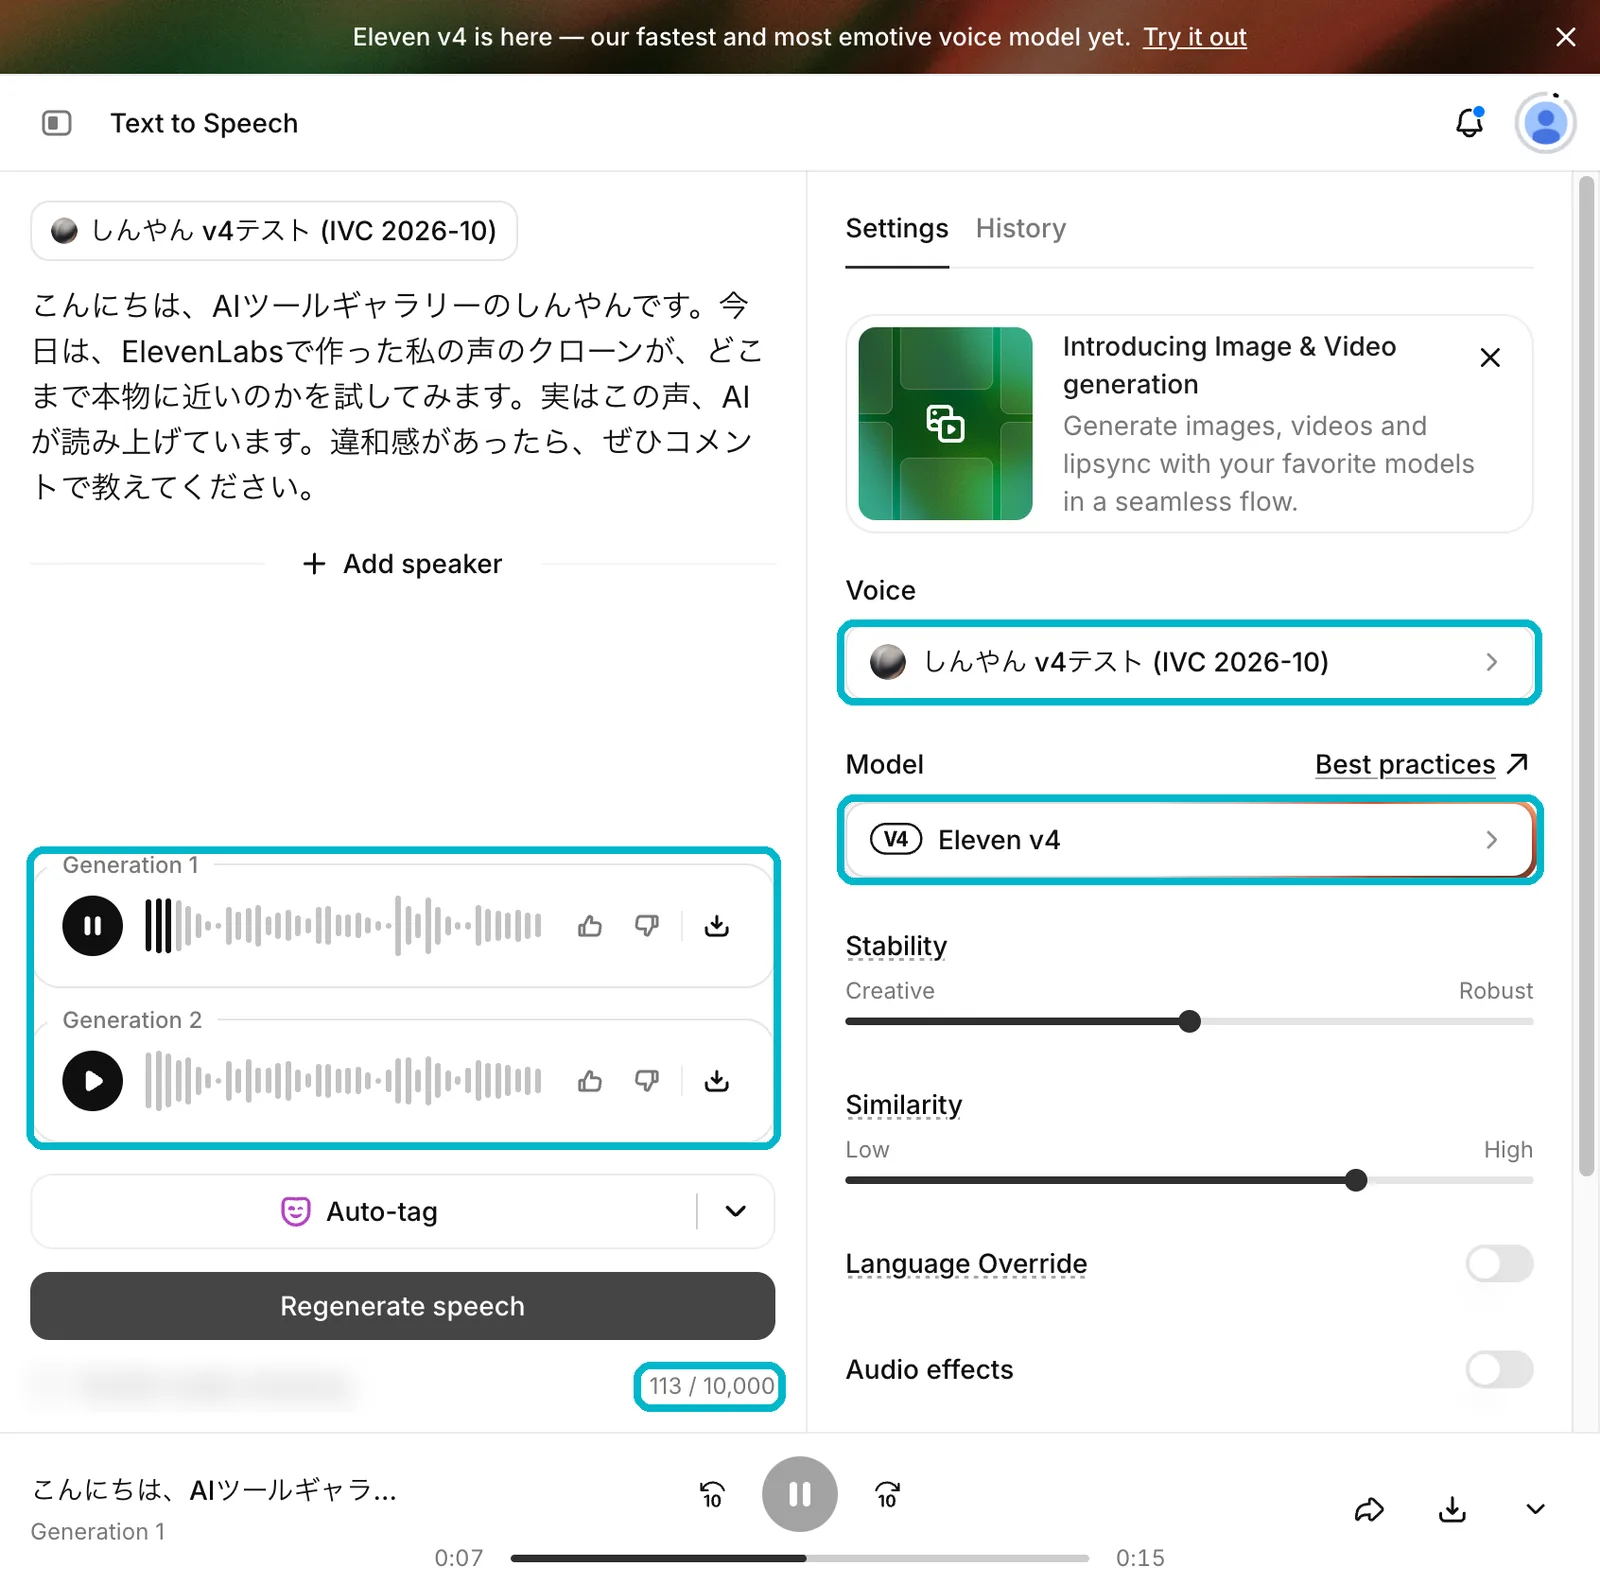Enable Language Override switch
Screen dimensions: 1600x1585
(x=1499, y=1264)
